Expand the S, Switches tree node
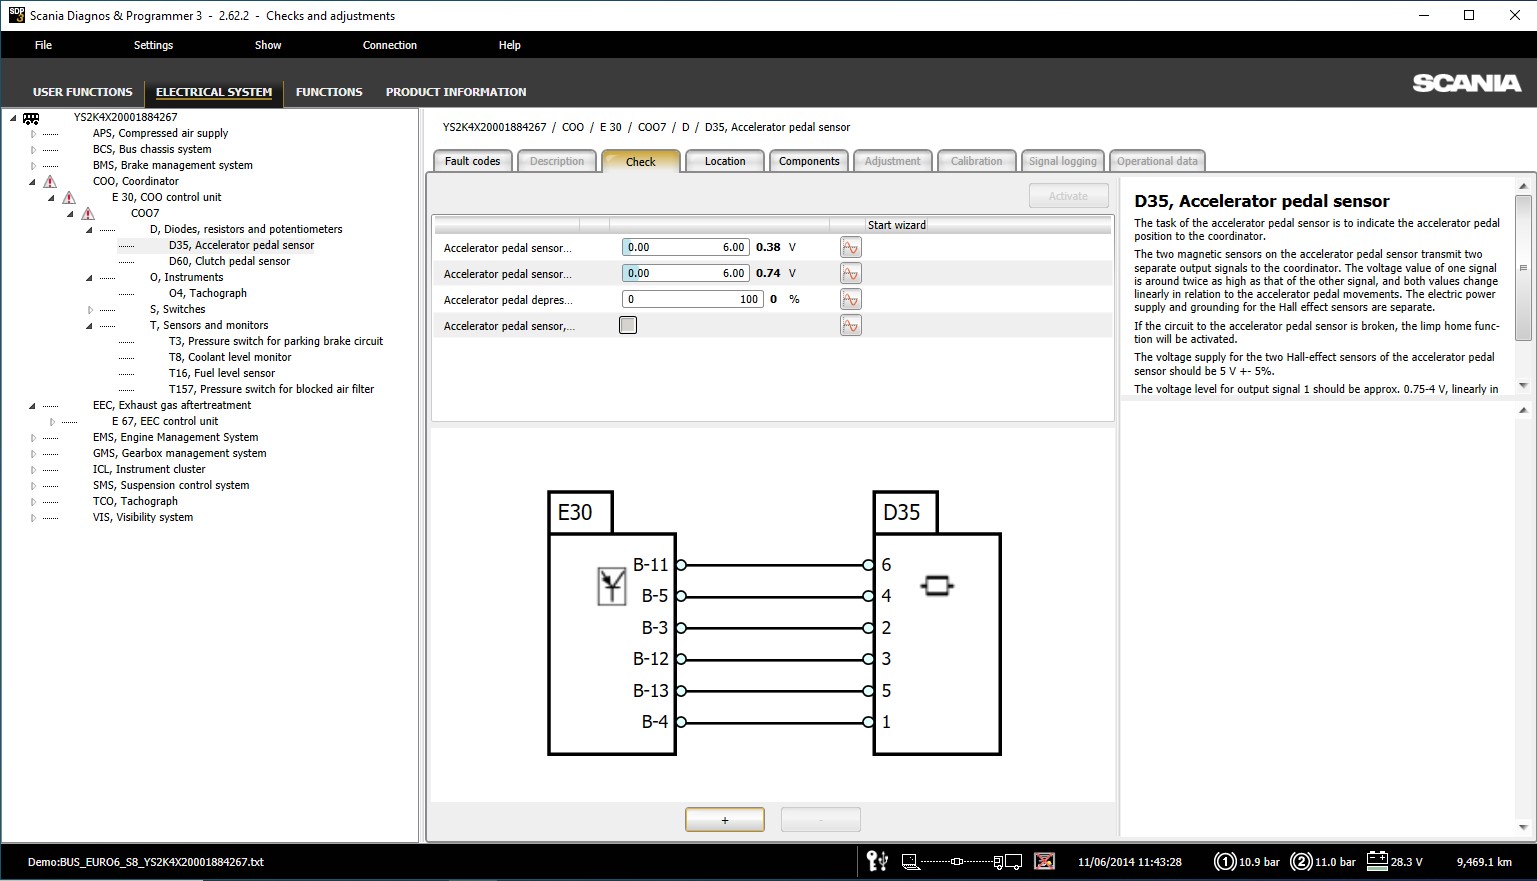Screen dimensions: 1537x881 pyautogui.click(x=90, y=309)
